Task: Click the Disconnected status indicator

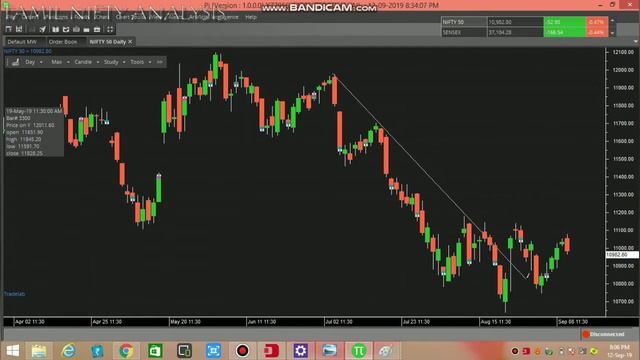Action: (x=603, y=334)
